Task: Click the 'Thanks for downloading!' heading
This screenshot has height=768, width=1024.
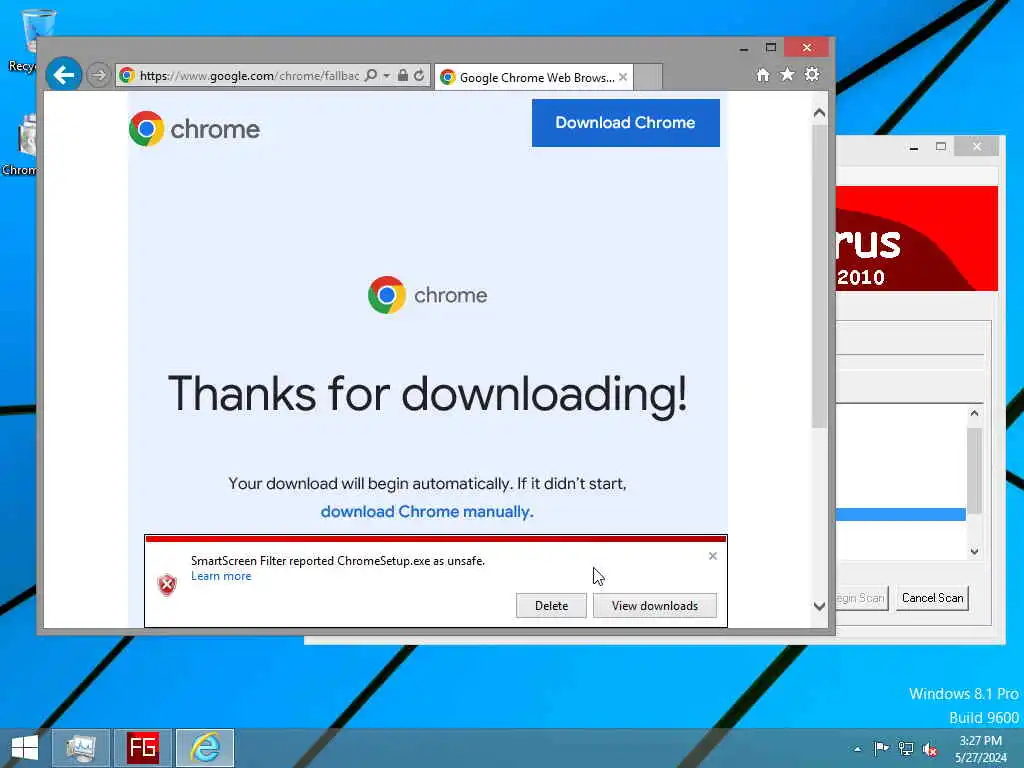Action: (x=427, y=394)
